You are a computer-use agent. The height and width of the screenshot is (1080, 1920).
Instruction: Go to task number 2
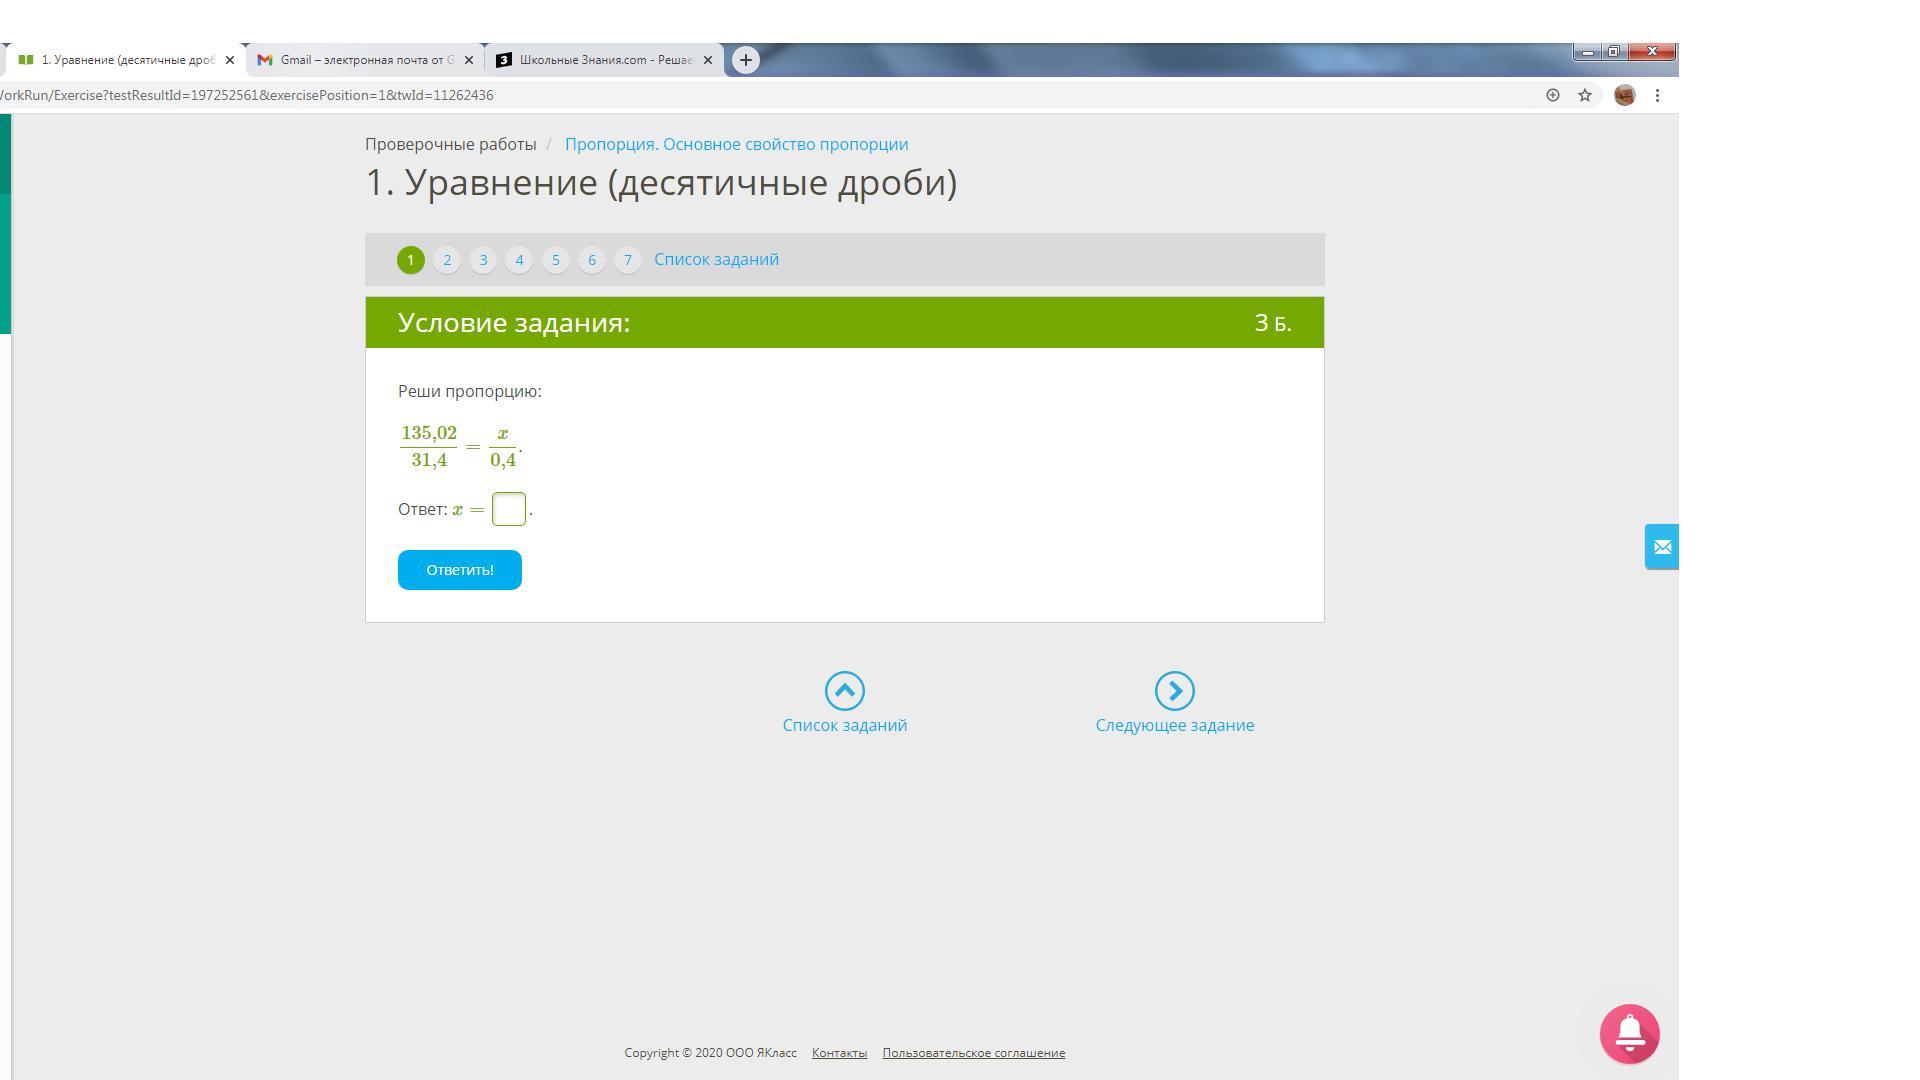[447, 260]
